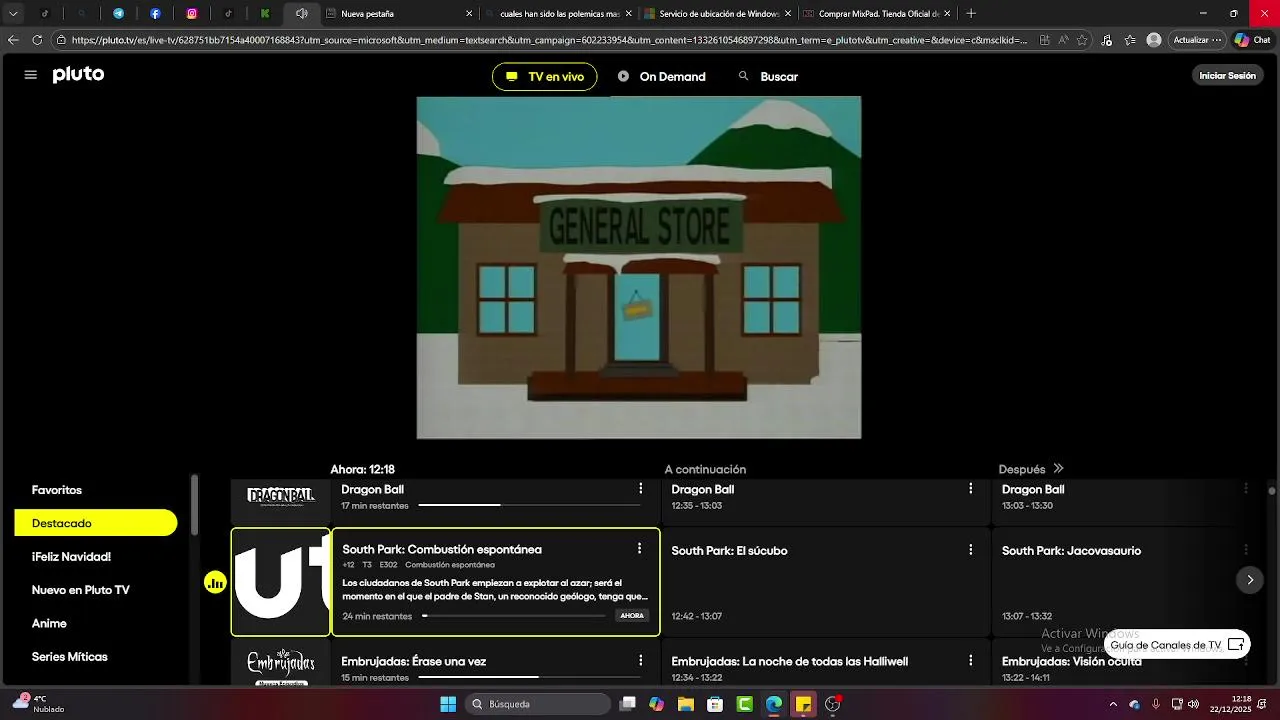Open Copilot Chat in browser
The height and width of the screenshot is (720, 1280).
1253,40
